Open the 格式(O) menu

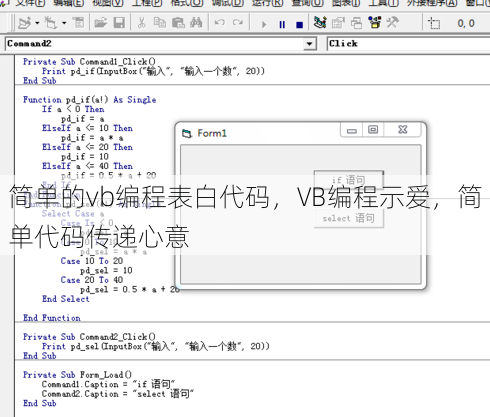(x=187, y=3)
